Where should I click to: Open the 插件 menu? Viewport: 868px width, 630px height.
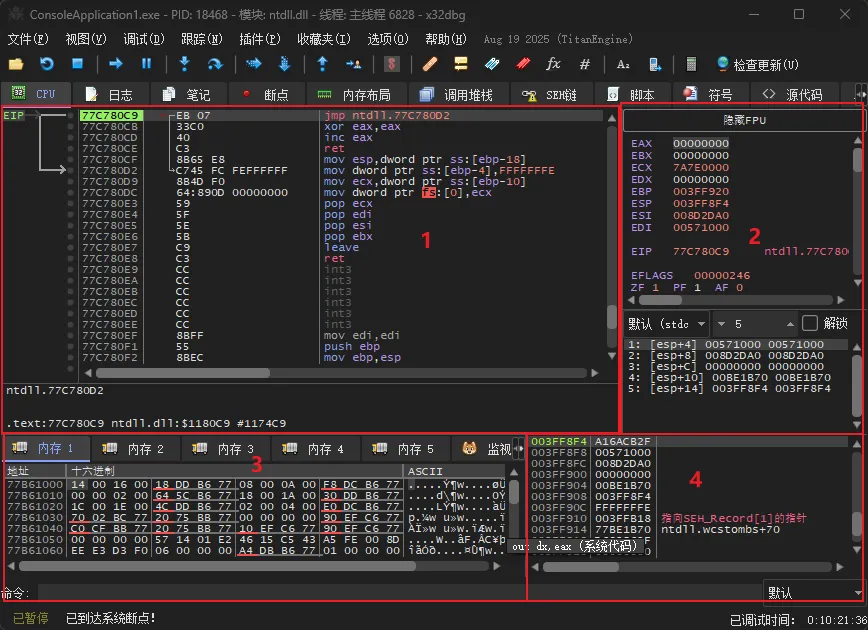260,39
